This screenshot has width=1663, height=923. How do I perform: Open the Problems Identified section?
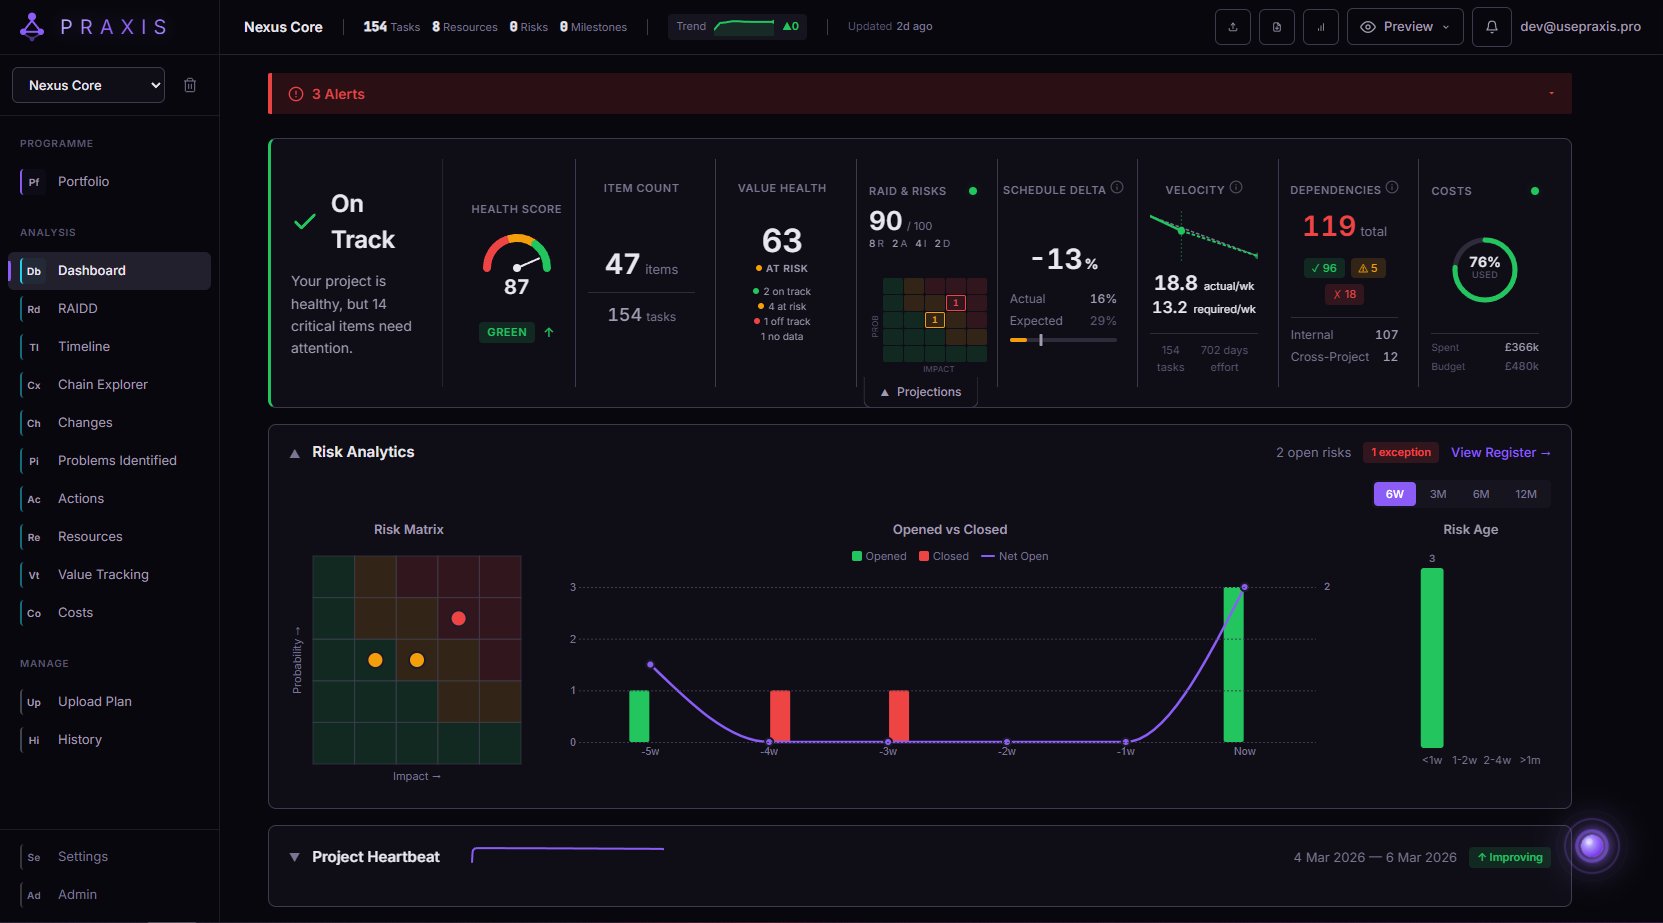coord(118,460)
